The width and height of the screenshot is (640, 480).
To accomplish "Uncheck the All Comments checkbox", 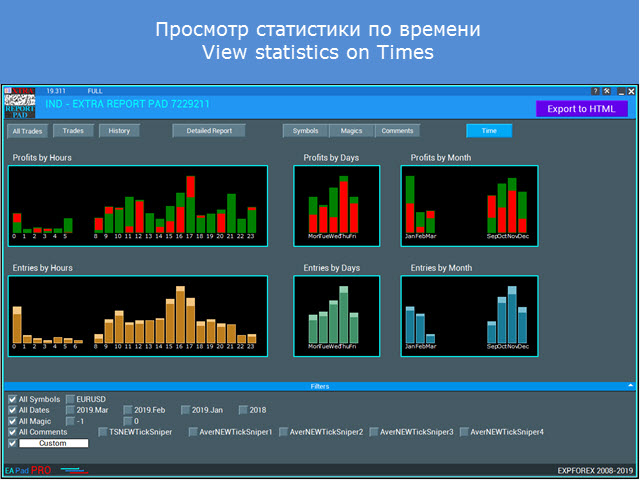I will coord(13,432).
